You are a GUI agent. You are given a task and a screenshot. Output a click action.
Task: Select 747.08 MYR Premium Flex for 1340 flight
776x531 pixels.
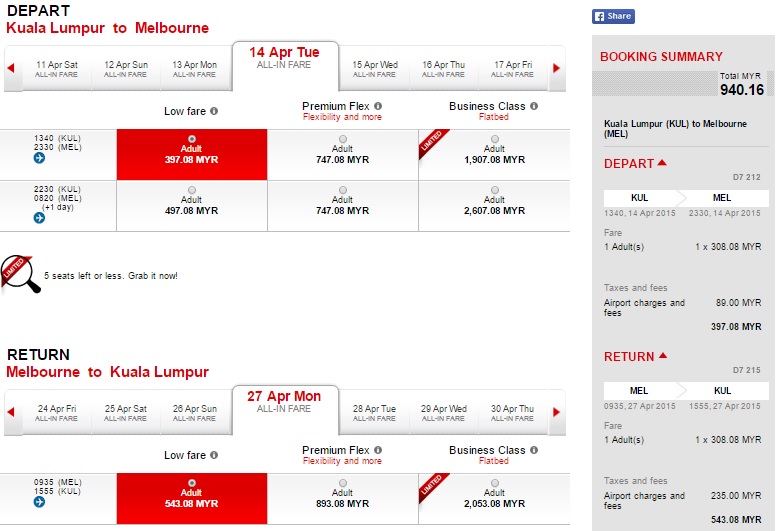(x=342, y=139)
